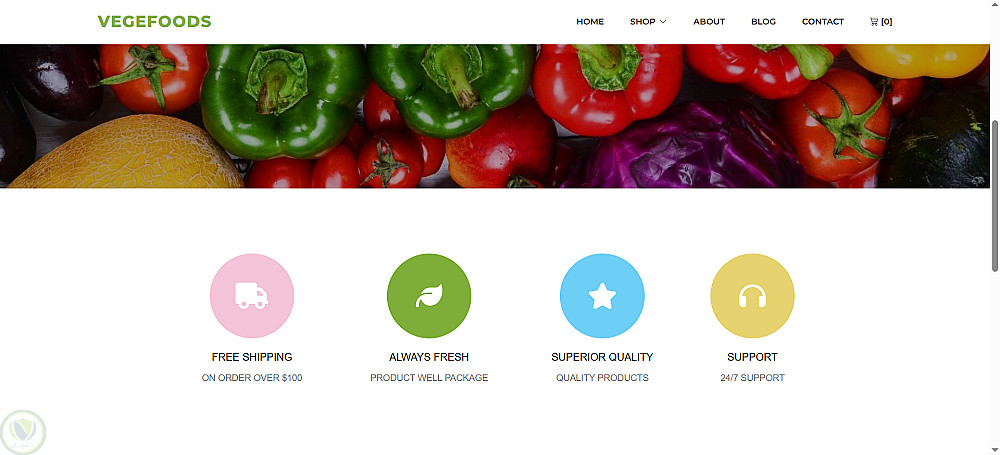Click the pink delivery truck icon
Screen dimensions: 1000x455
(252, 295)
